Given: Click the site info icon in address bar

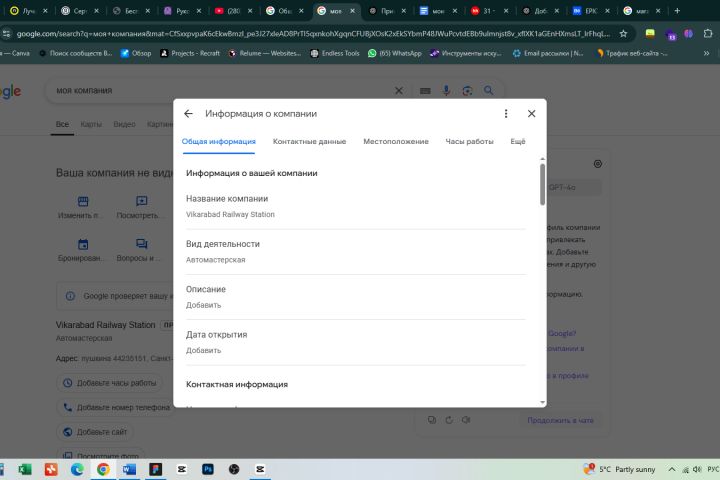Looking at the screenshot, I should (x=6, y=34).
